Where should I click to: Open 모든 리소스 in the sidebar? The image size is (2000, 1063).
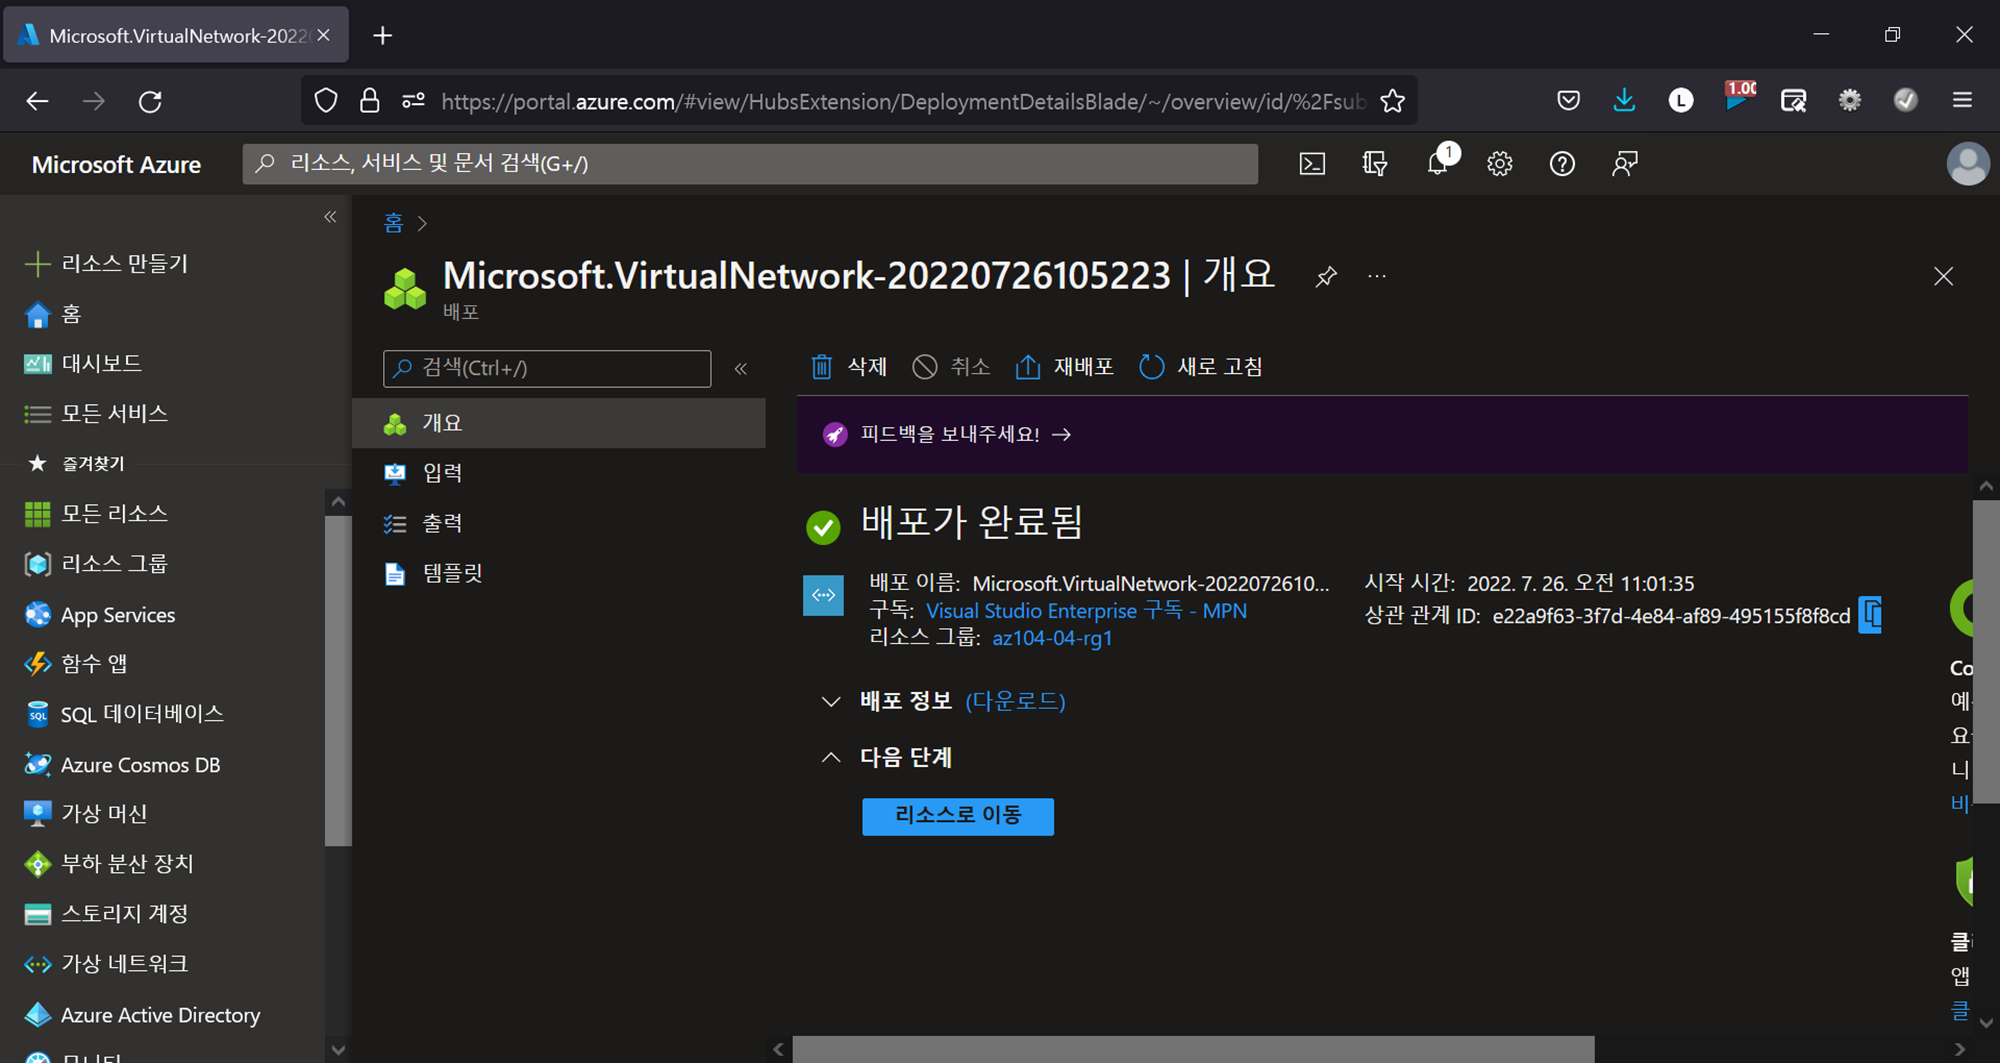[95, 514]
